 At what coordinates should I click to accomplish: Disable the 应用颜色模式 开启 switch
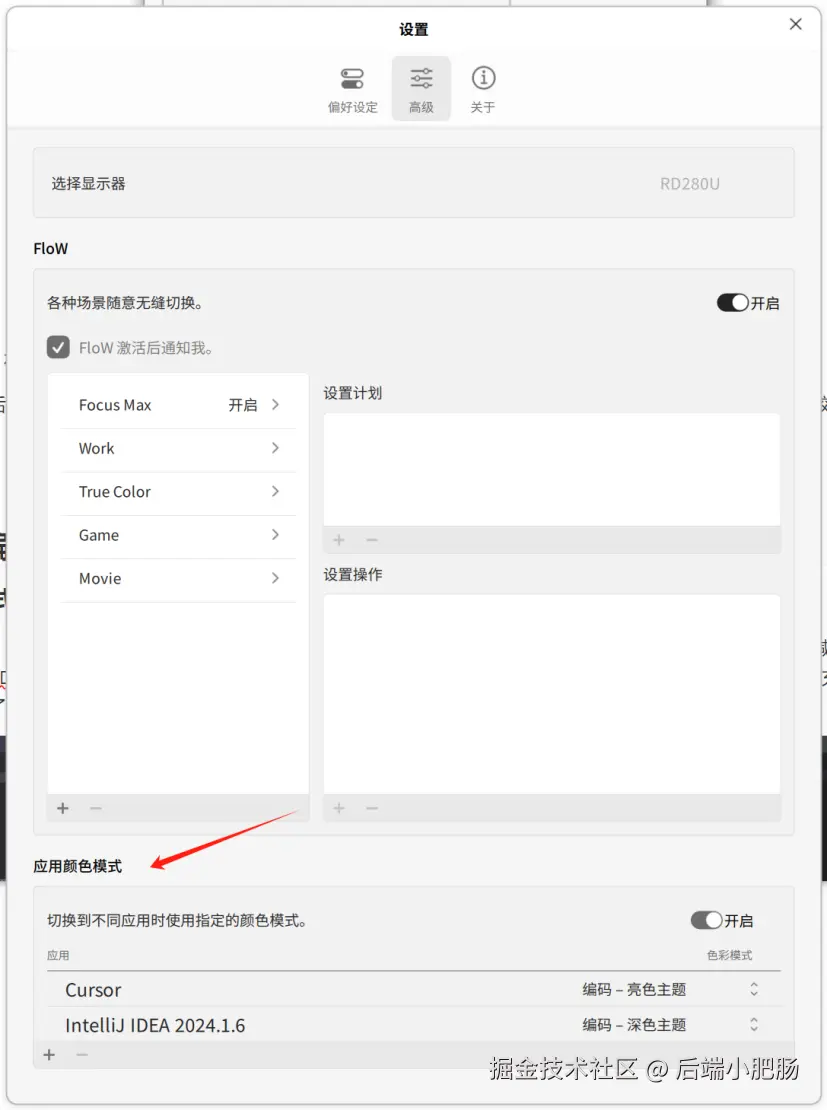click(706, 920)
